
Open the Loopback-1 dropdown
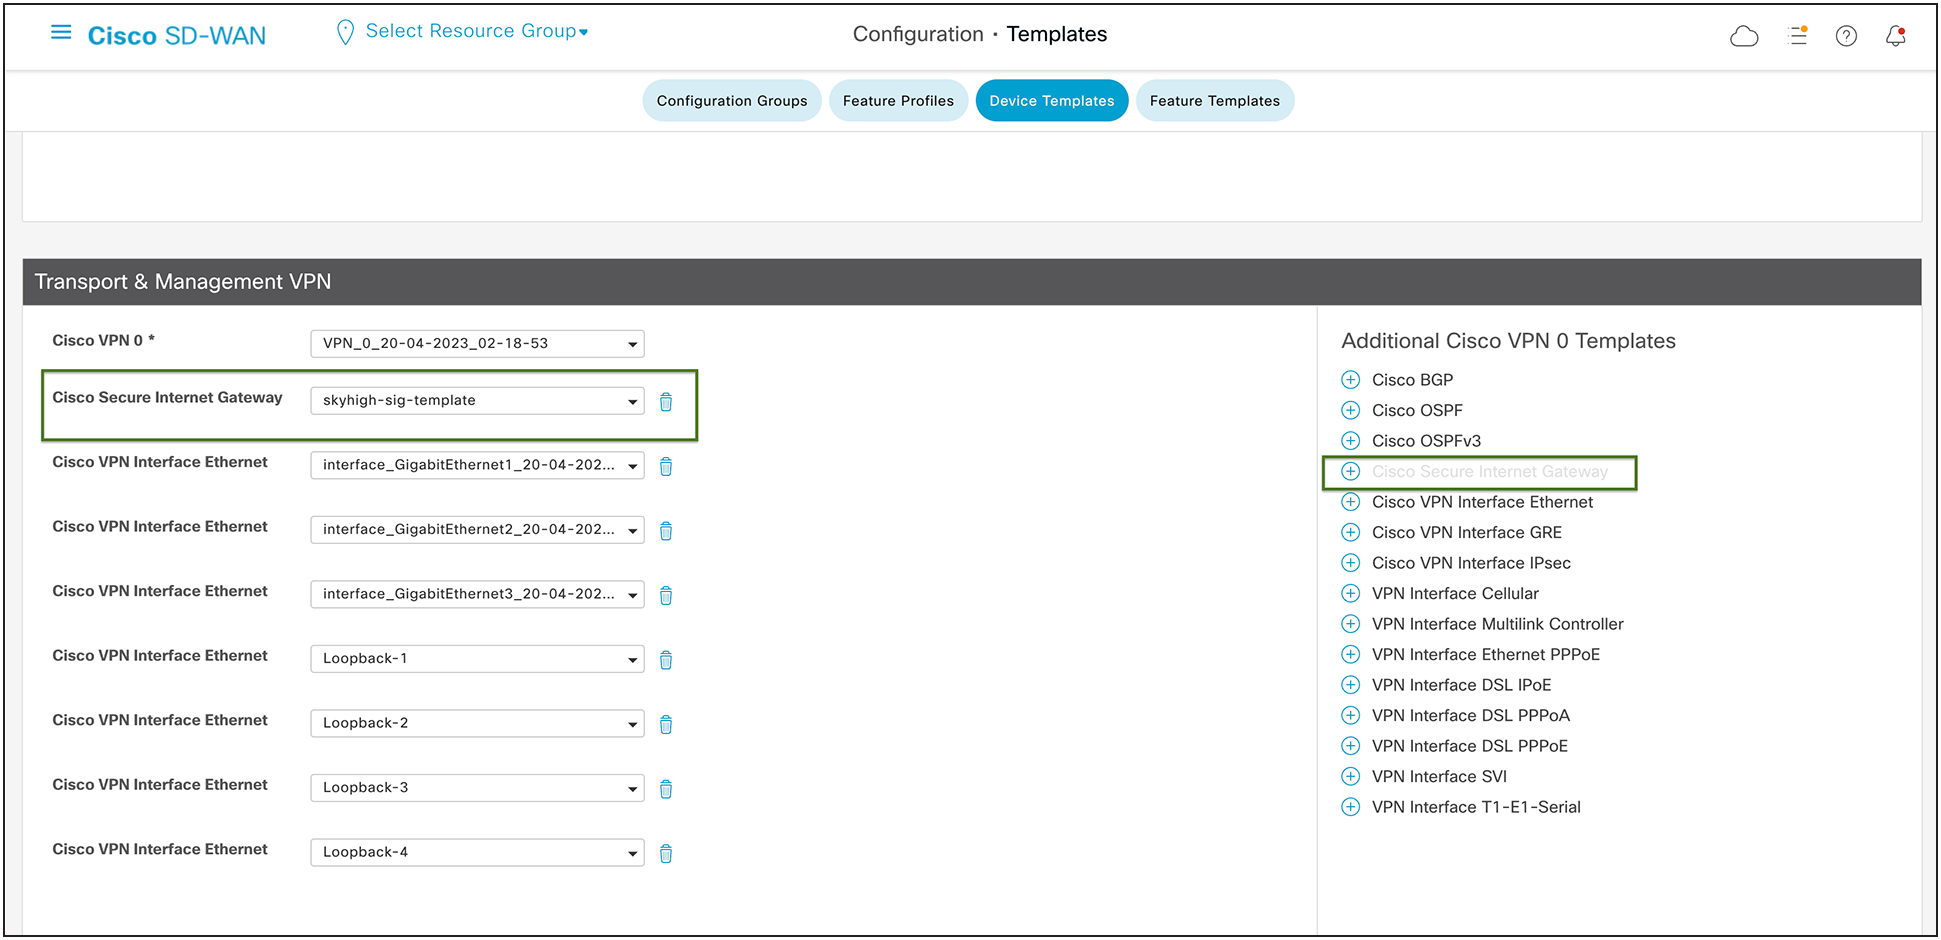click(x=477, y=658)
